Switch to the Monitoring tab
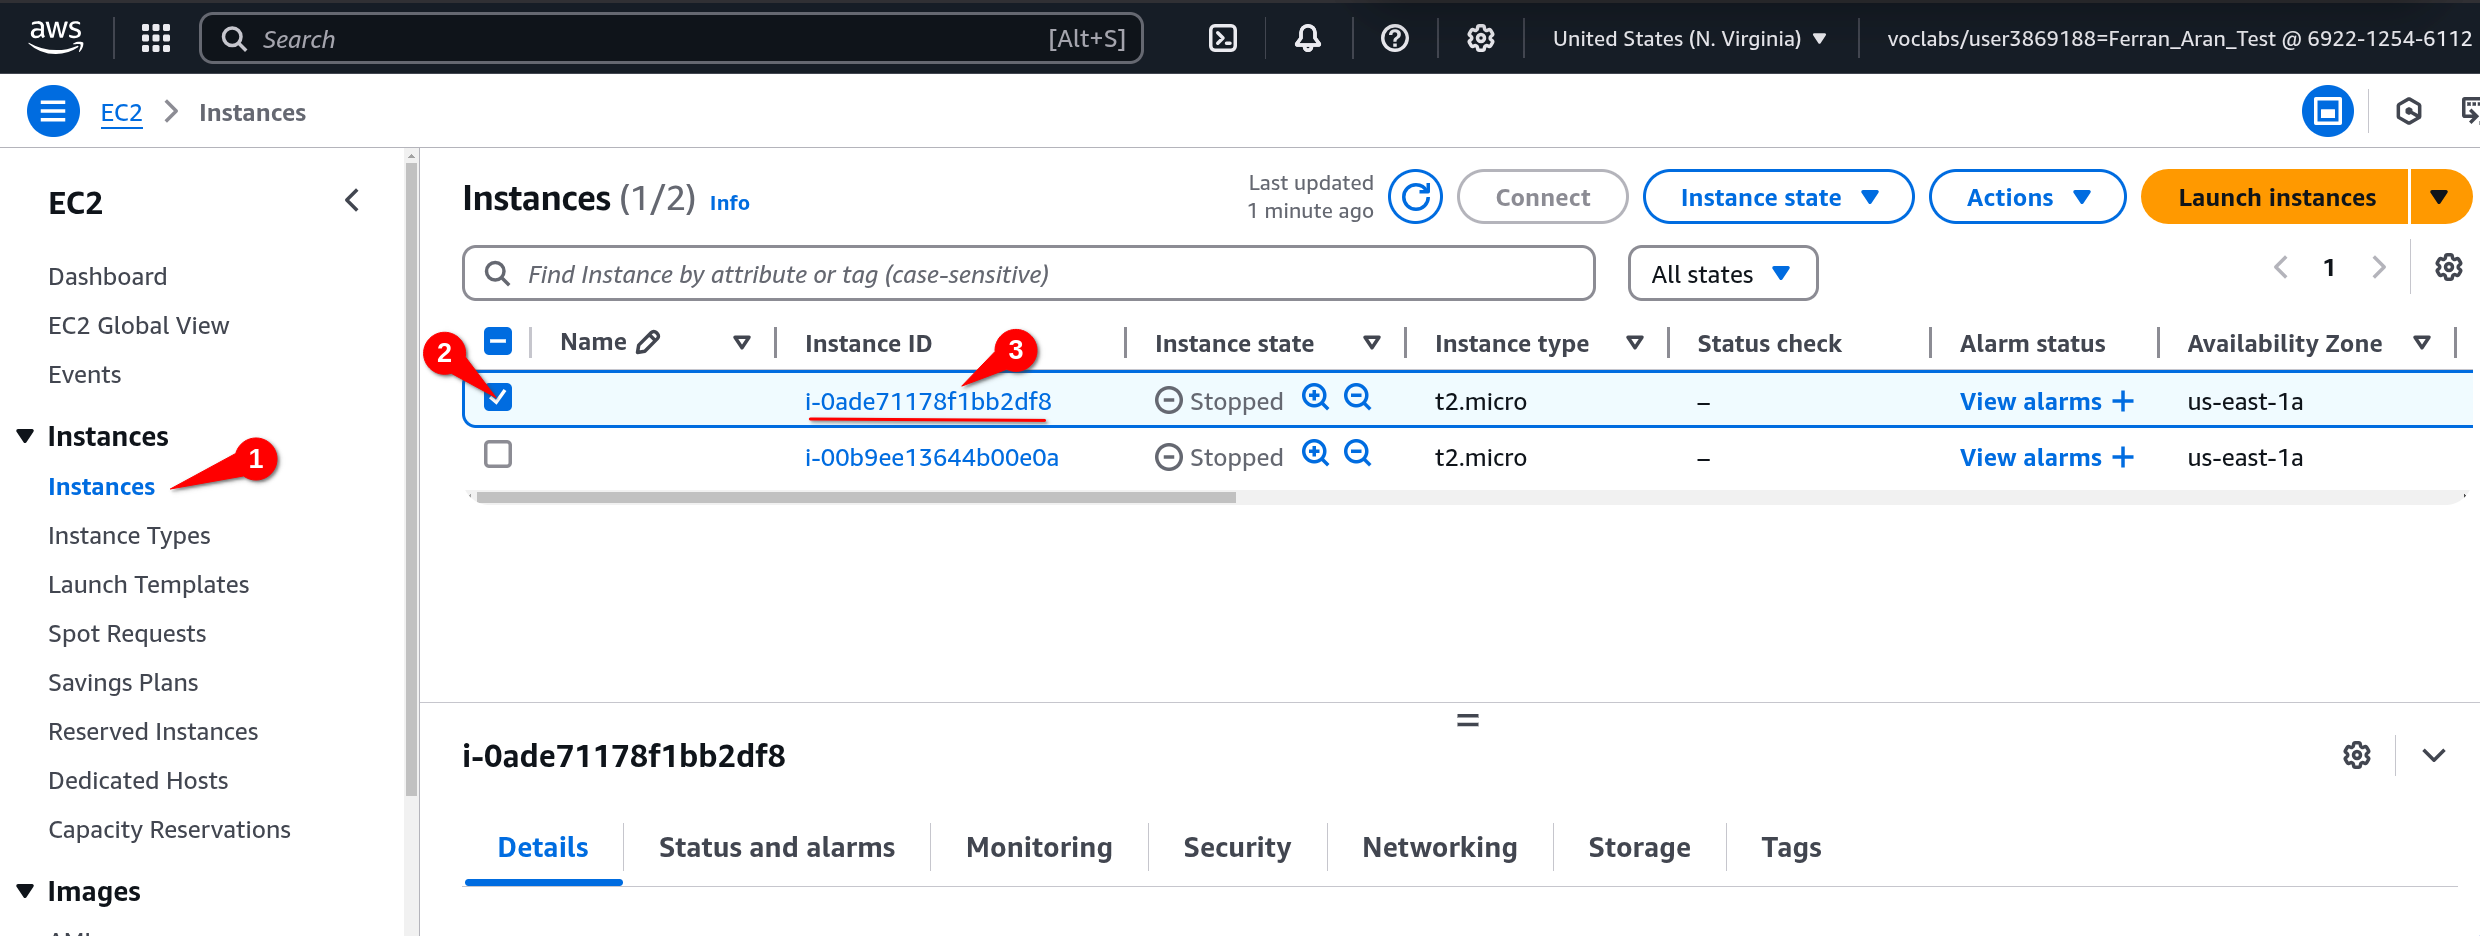The height and width of the screenshot is (936, 2480). (1038, 847)
